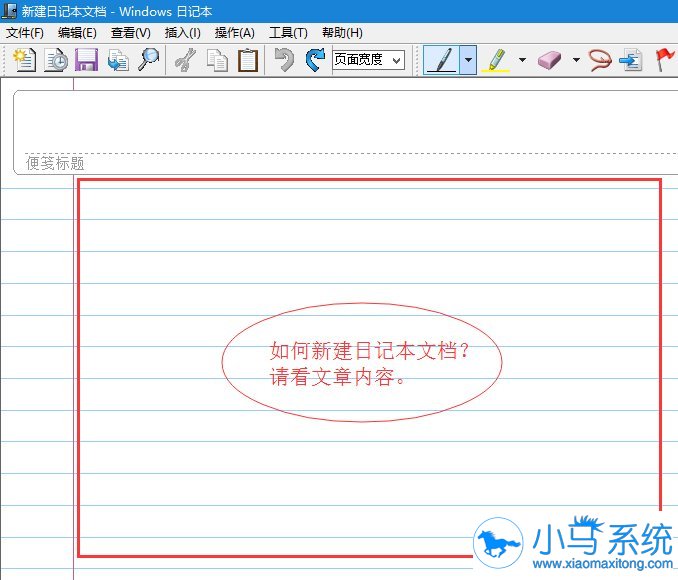
Task: Open the 文件(F) menu
Action: (25, 33)
